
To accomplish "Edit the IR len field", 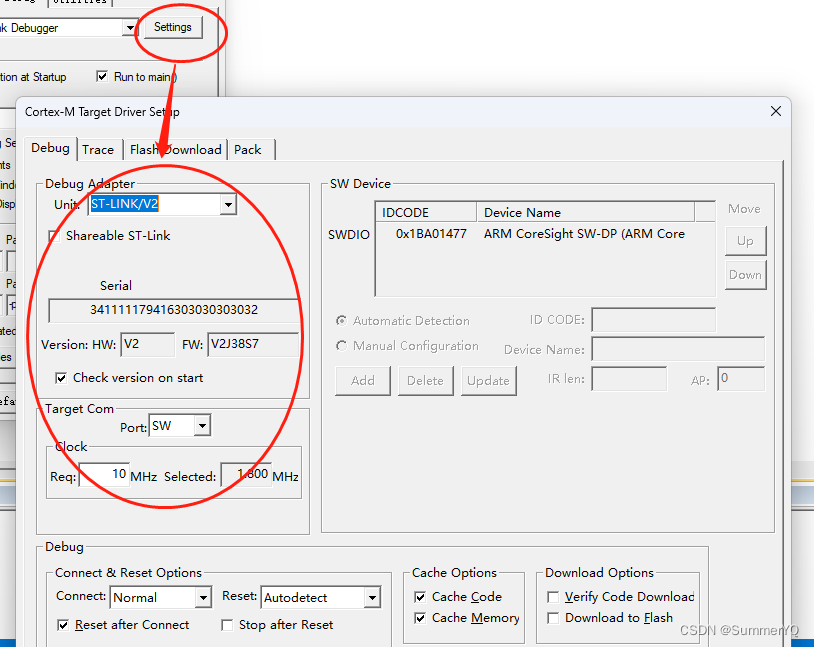I will pos(629,379).
